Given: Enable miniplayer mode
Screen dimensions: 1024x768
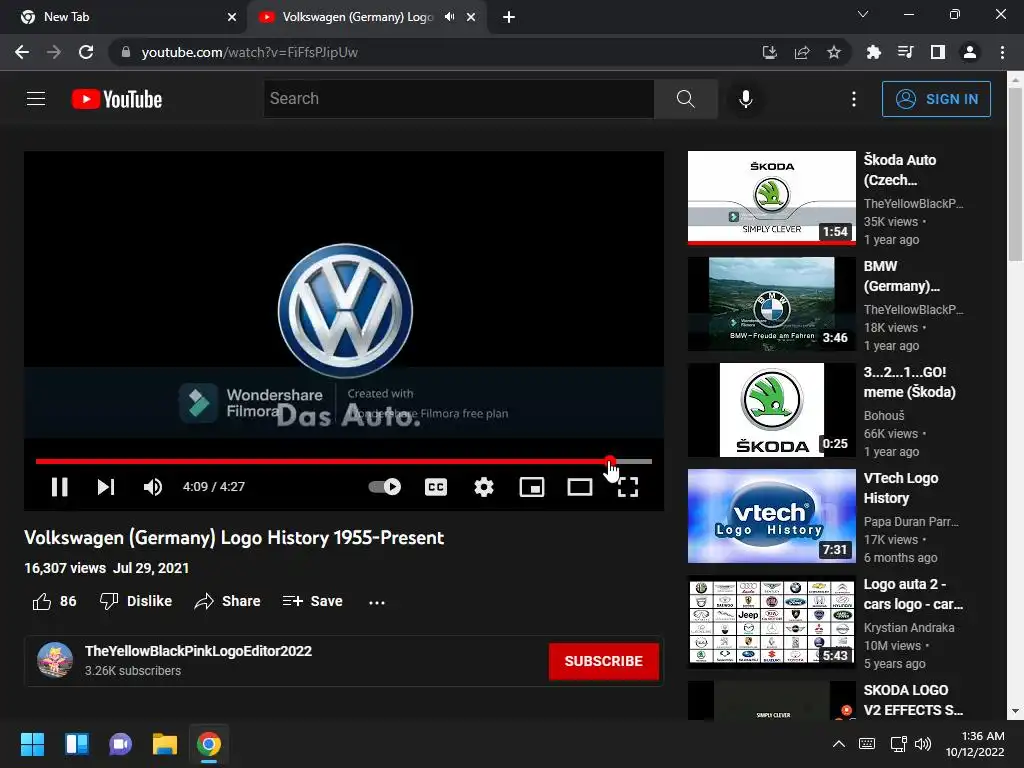Looking at the screenshot, I should click(x=532, y=487).
